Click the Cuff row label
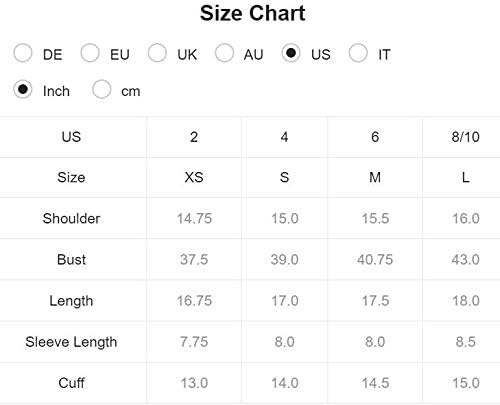 (71, 383)
